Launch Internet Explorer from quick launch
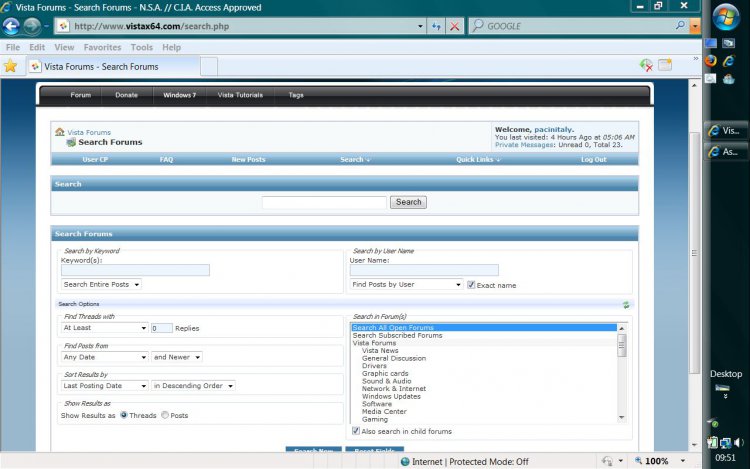The width and height of the screenshot is (750, 469). click(x=728, y=61)
